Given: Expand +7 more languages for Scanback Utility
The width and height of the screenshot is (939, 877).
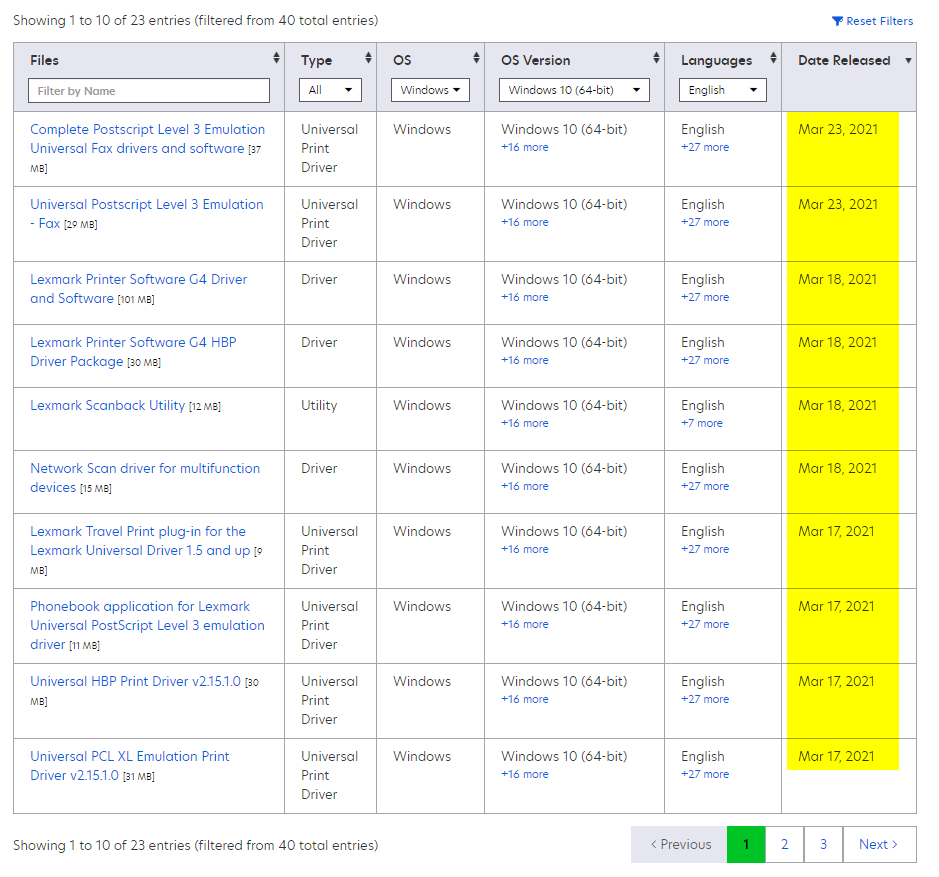Looking at the screenshot, I should [701, 424].
